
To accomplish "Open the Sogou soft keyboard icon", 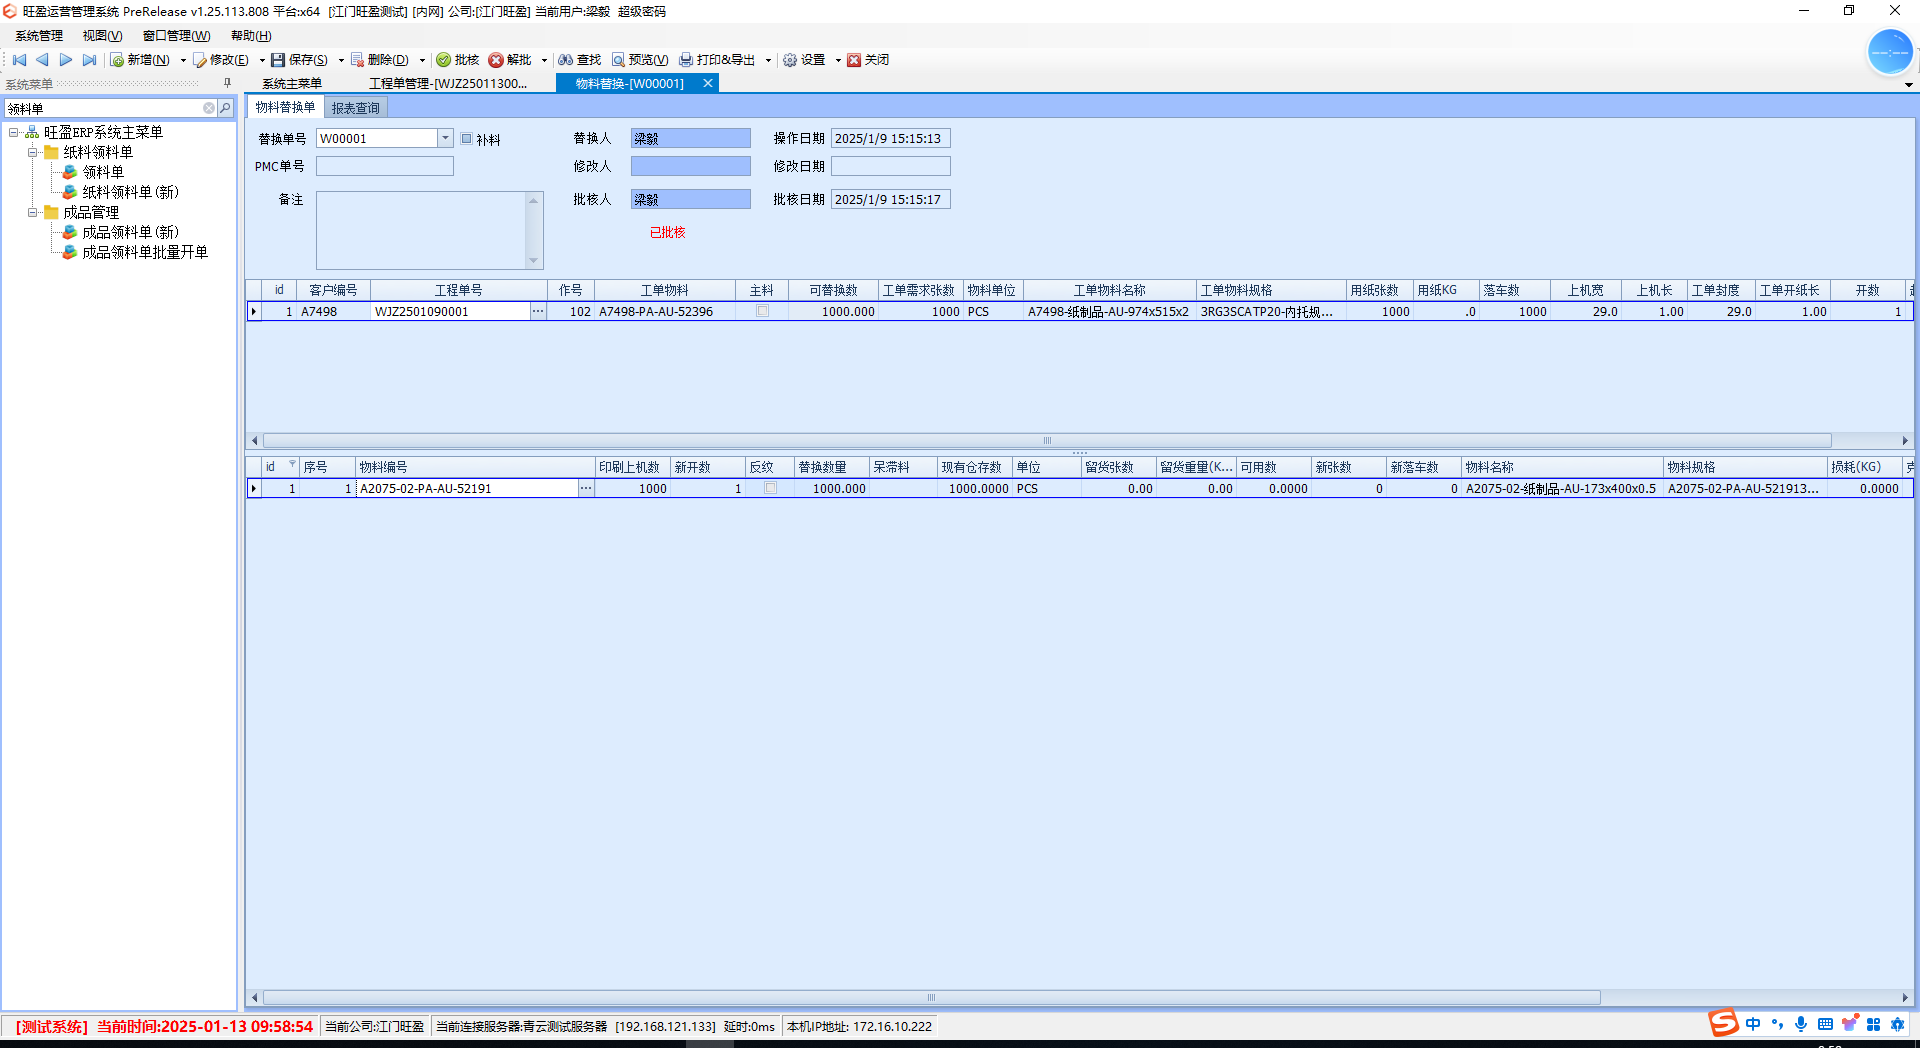I will [1825, 1024].
